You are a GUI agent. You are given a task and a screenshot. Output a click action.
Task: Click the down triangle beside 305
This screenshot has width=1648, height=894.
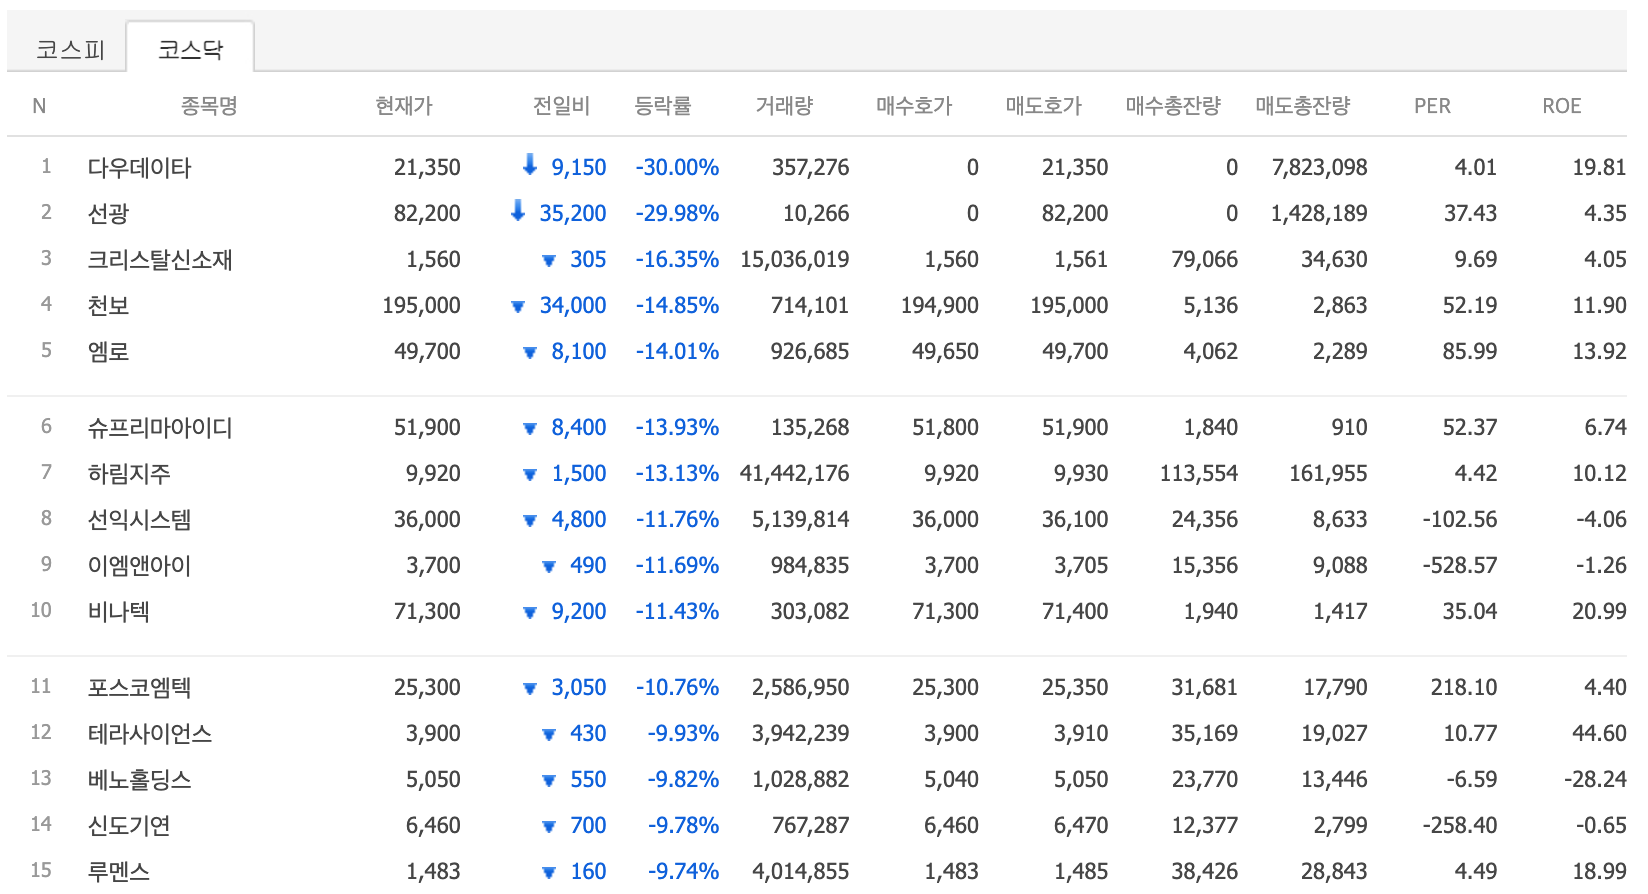[548, 261]
